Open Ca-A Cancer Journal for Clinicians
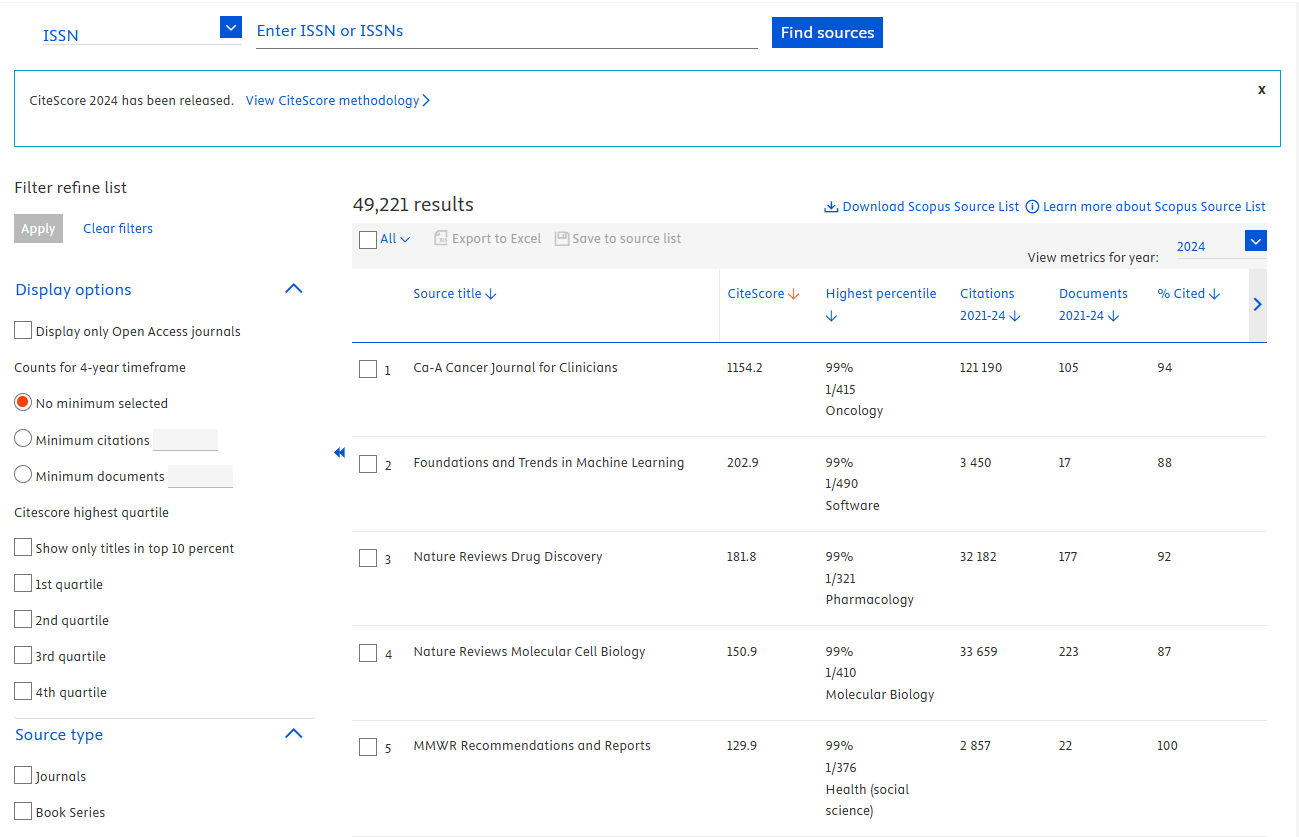The image size is (1299, 837). [x=514, y=367]
